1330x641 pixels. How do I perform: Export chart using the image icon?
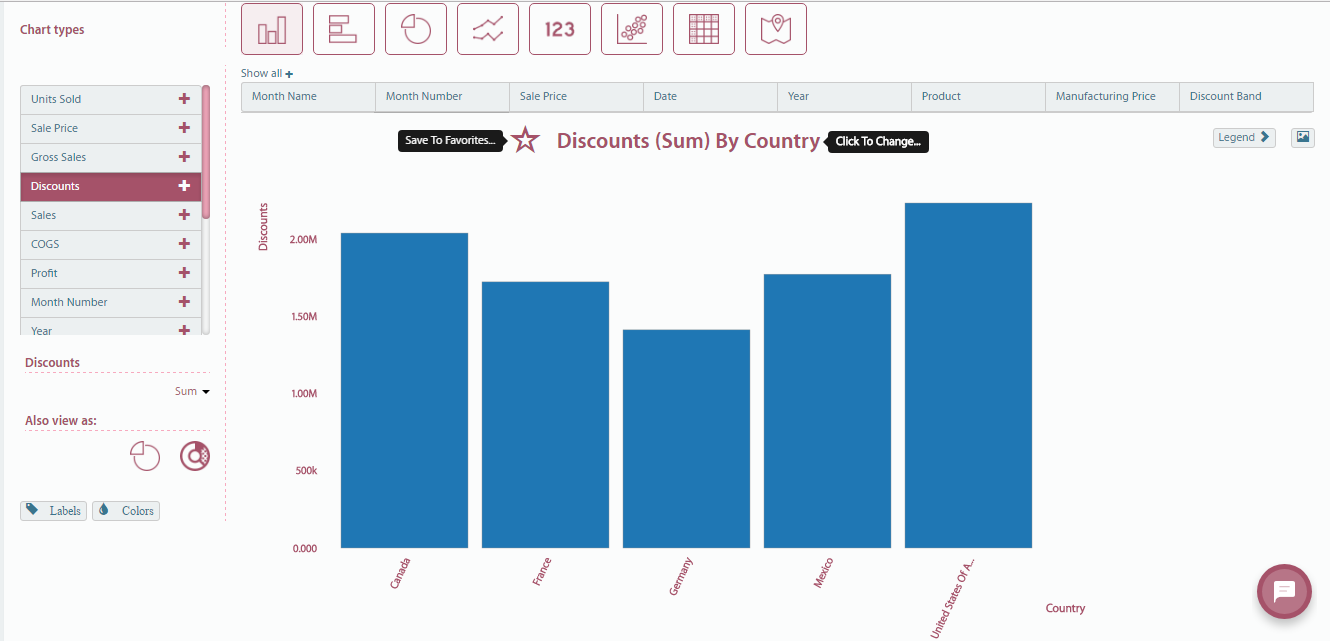tap(1302, 138)
